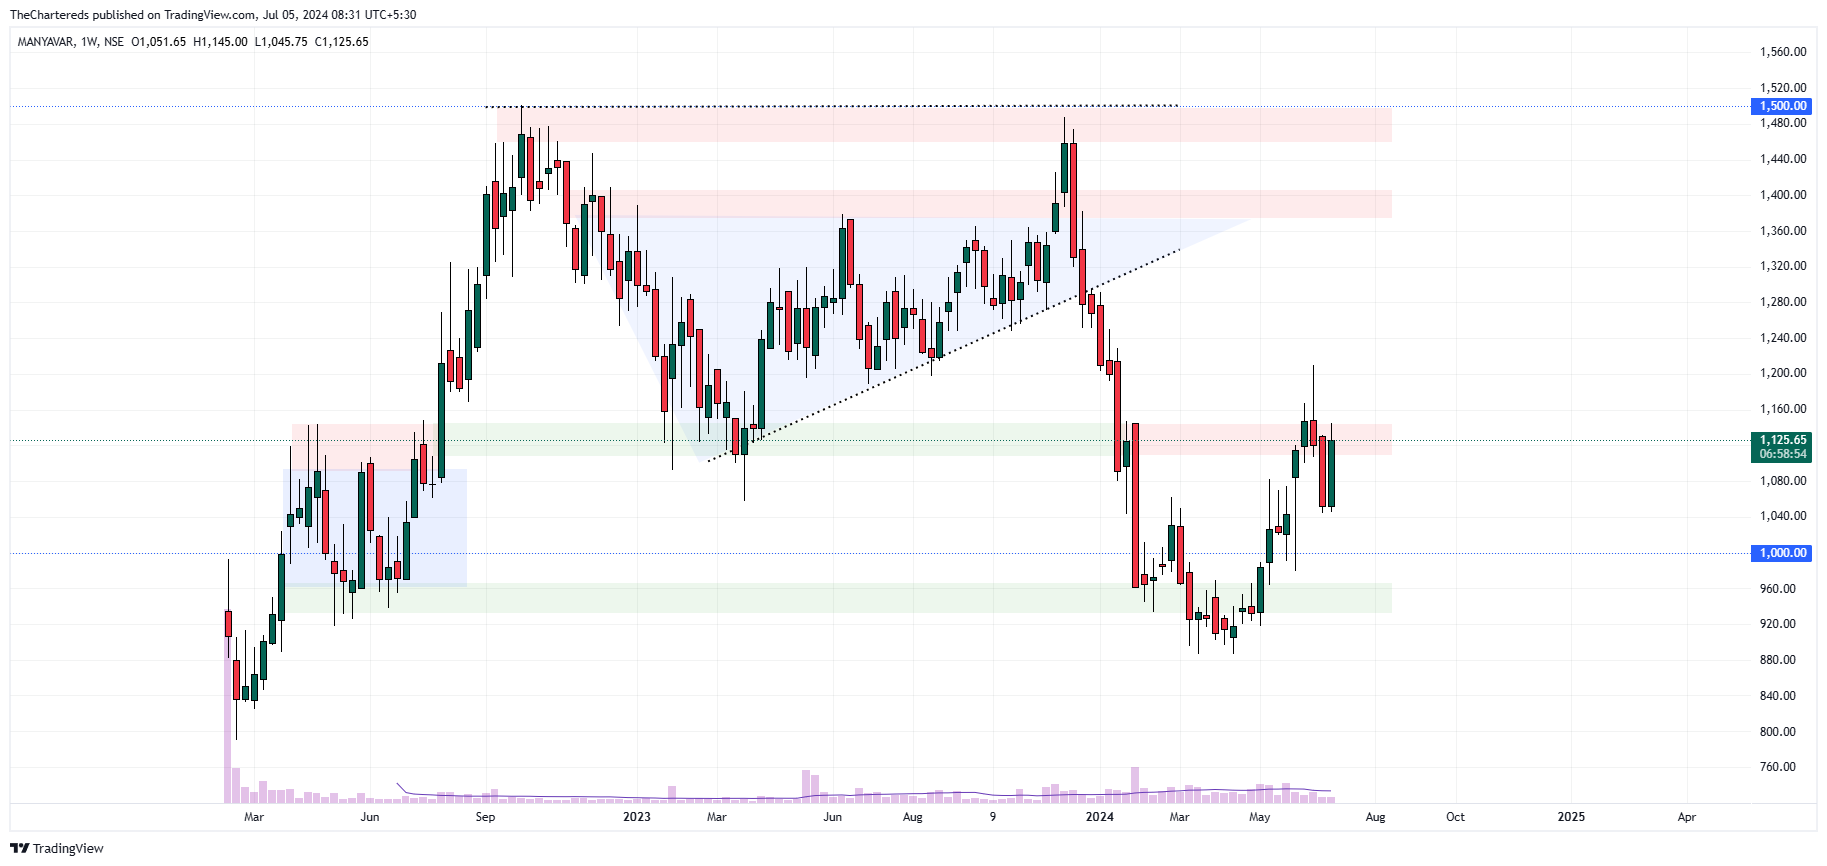Click the Sep label on time axis
The image size is (1827, 866).
(485, 817)
